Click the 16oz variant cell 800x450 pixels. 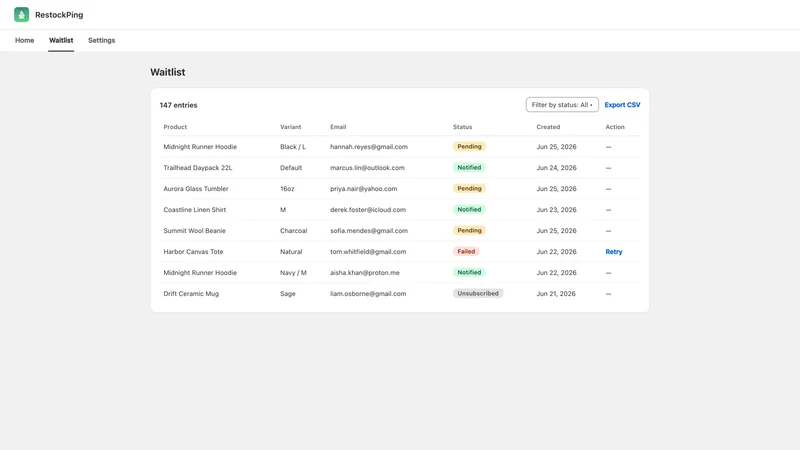tap(287, 189)
